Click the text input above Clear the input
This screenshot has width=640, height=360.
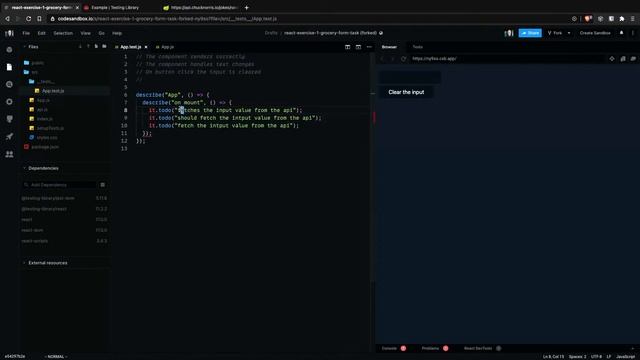pos(410,77)
